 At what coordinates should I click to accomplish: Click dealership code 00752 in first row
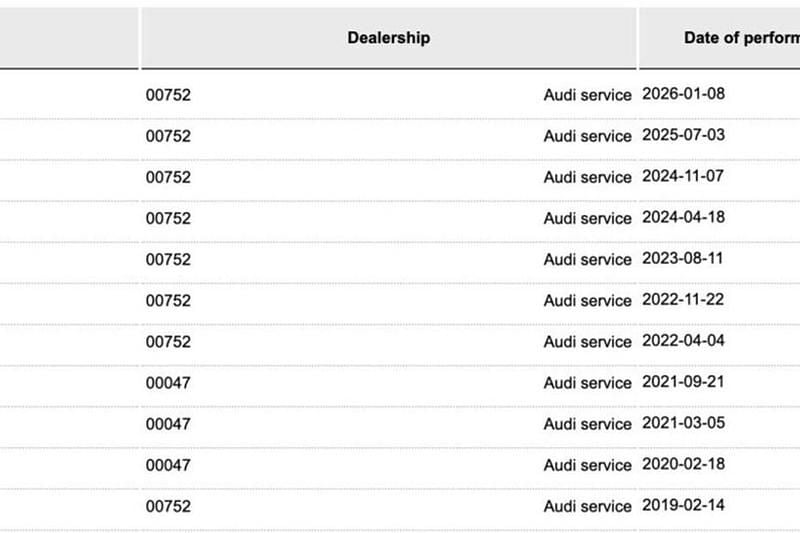pos(168,95)
